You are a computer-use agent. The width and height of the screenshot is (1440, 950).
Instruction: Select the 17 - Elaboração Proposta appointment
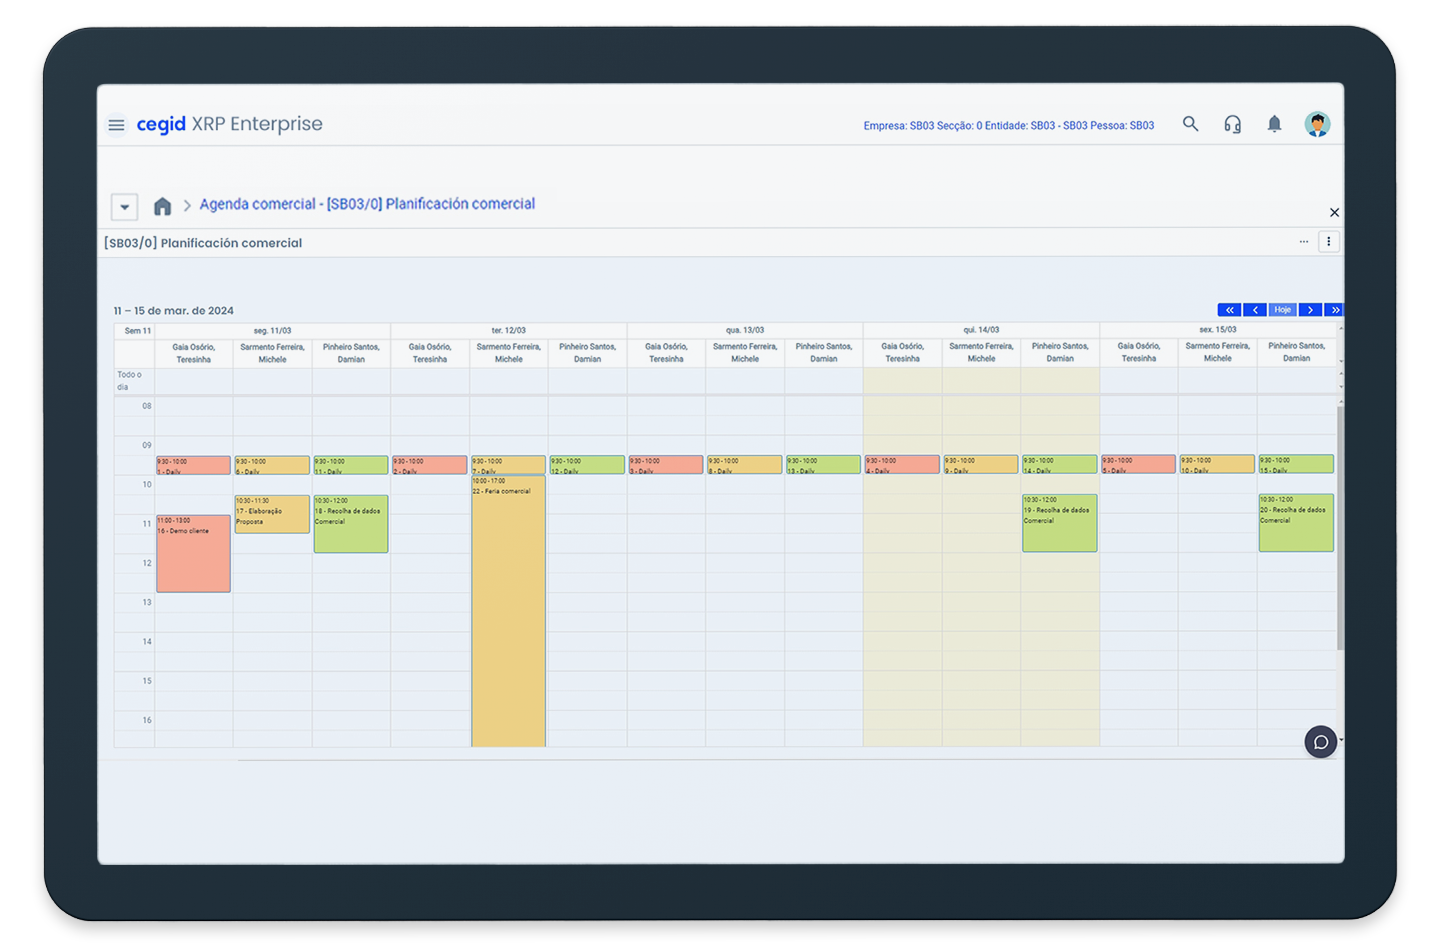pos(272,515)
